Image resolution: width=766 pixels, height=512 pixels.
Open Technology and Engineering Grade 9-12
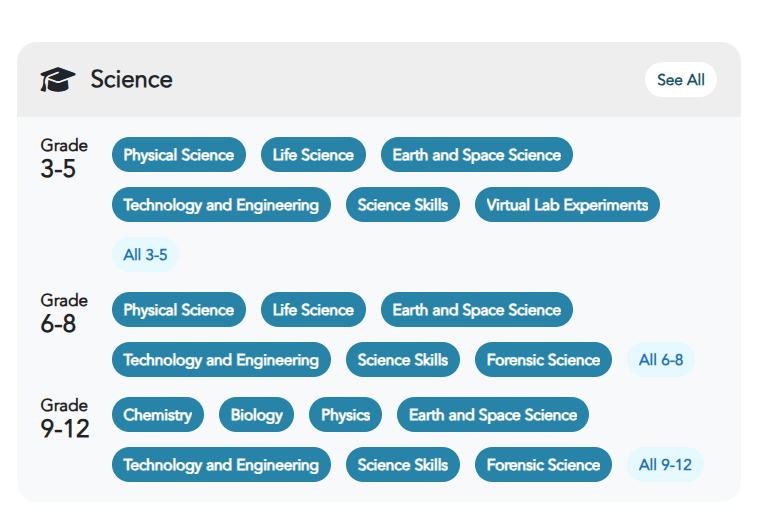tap(221, 465)
